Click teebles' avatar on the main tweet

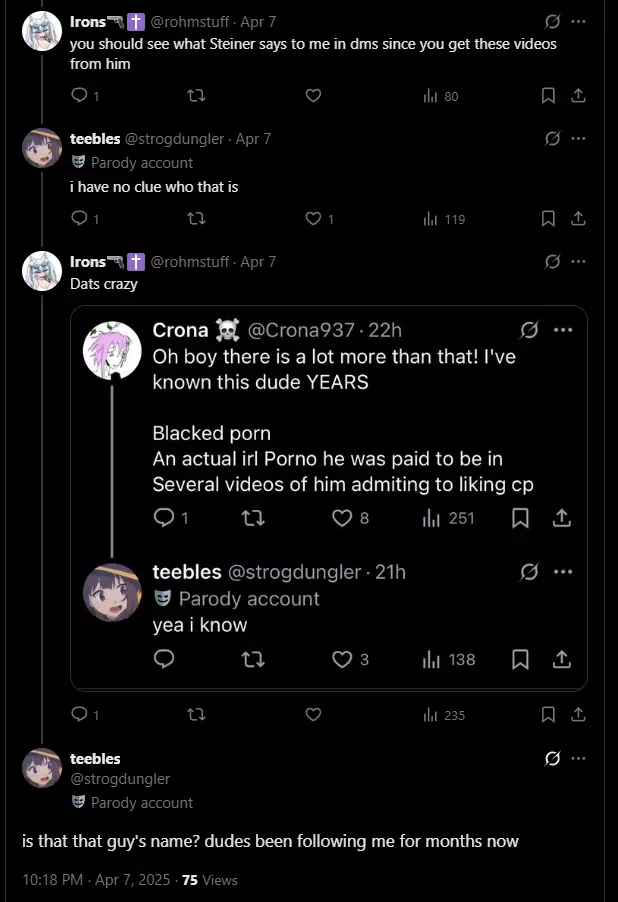pos(42,768)
